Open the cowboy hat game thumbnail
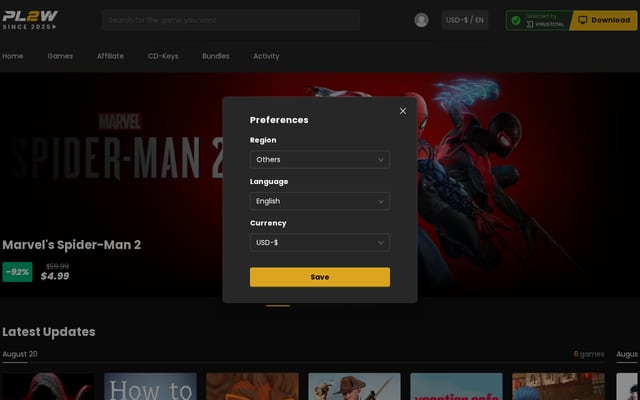Screen dimensions: 640x400 coord(354,386)
